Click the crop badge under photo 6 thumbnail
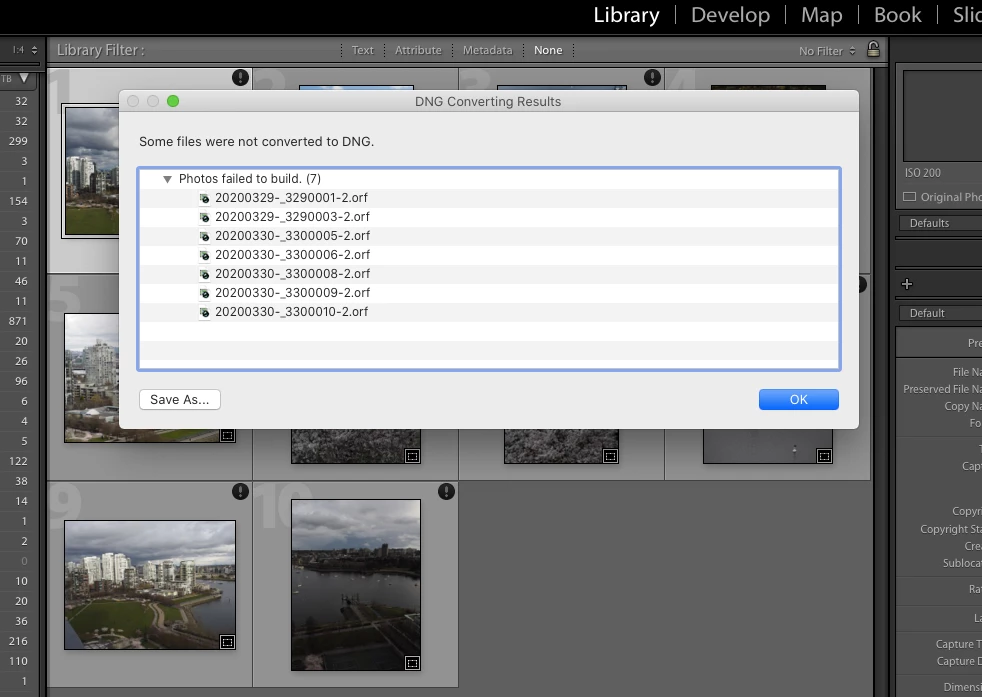The height and width of the screenshot is (697, 982). click(412, 457)
